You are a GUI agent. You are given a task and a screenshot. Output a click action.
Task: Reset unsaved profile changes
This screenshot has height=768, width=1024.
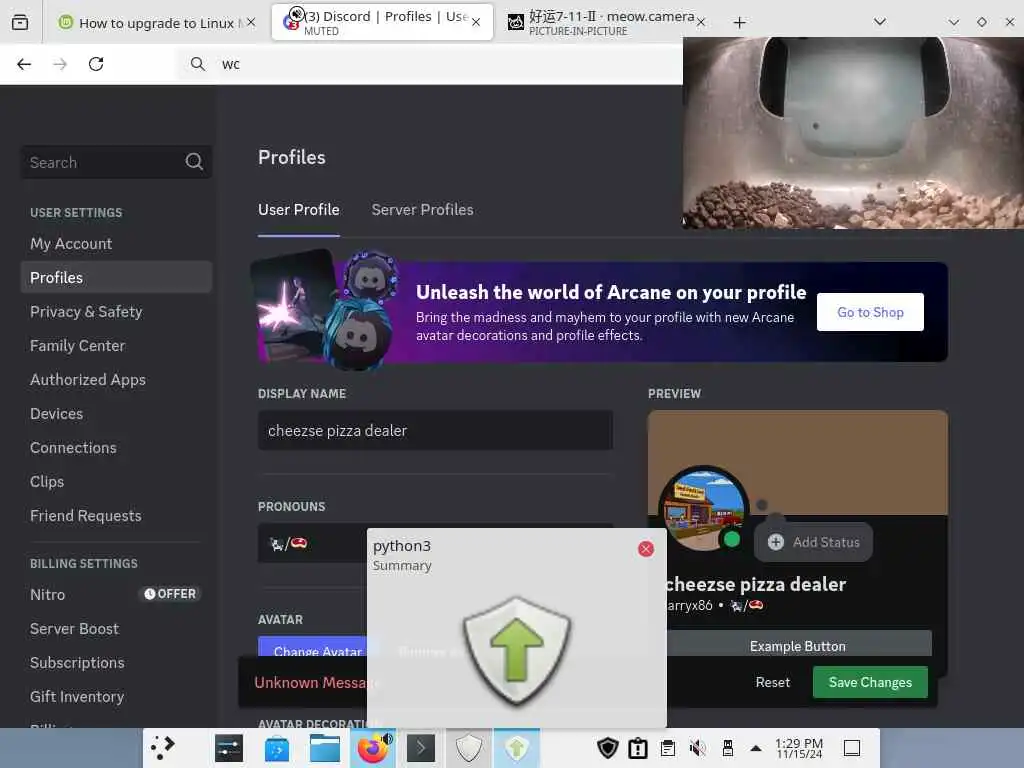[773, 682]
